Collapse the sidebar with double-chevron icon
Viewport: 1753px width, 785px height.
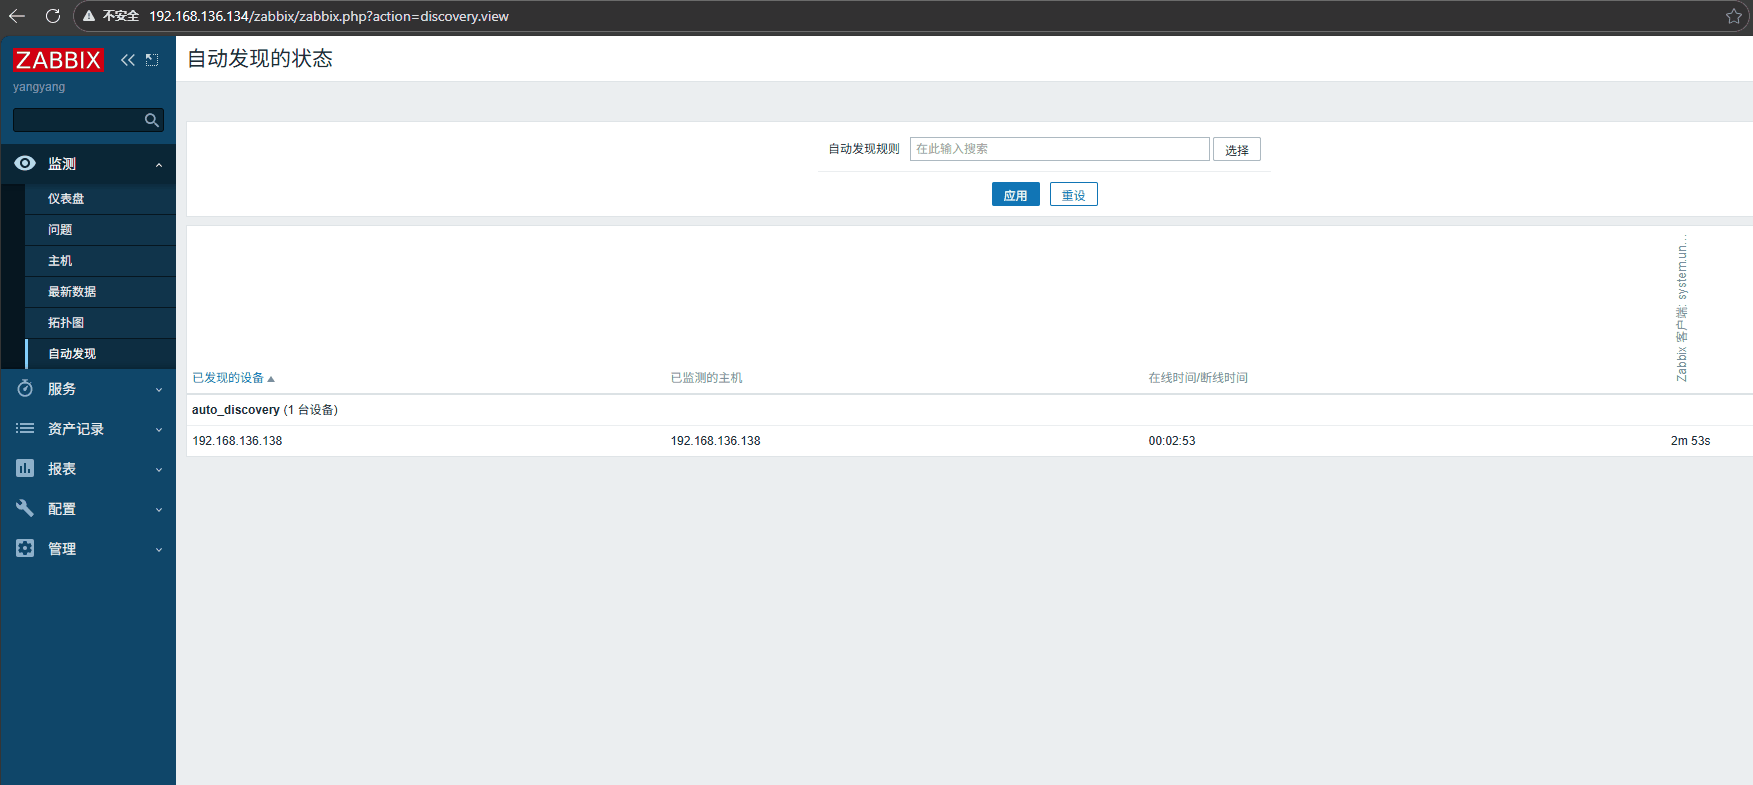pos(128,60)
